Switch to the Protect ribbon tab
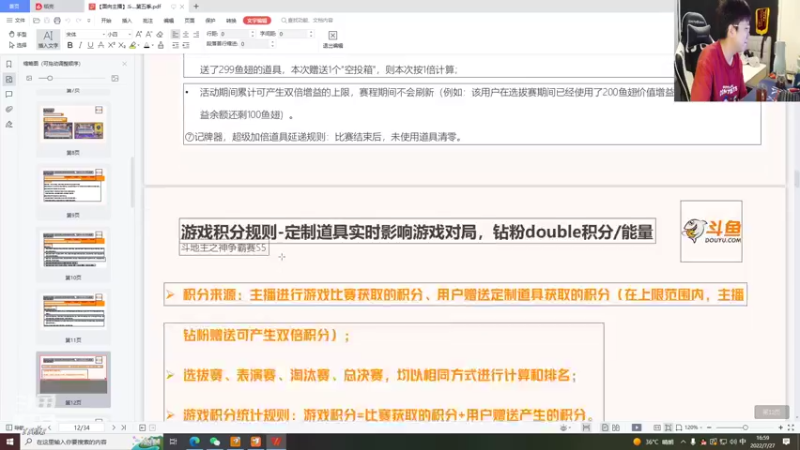The width and height of the screenshot is (800, 450). click(210, 20)
